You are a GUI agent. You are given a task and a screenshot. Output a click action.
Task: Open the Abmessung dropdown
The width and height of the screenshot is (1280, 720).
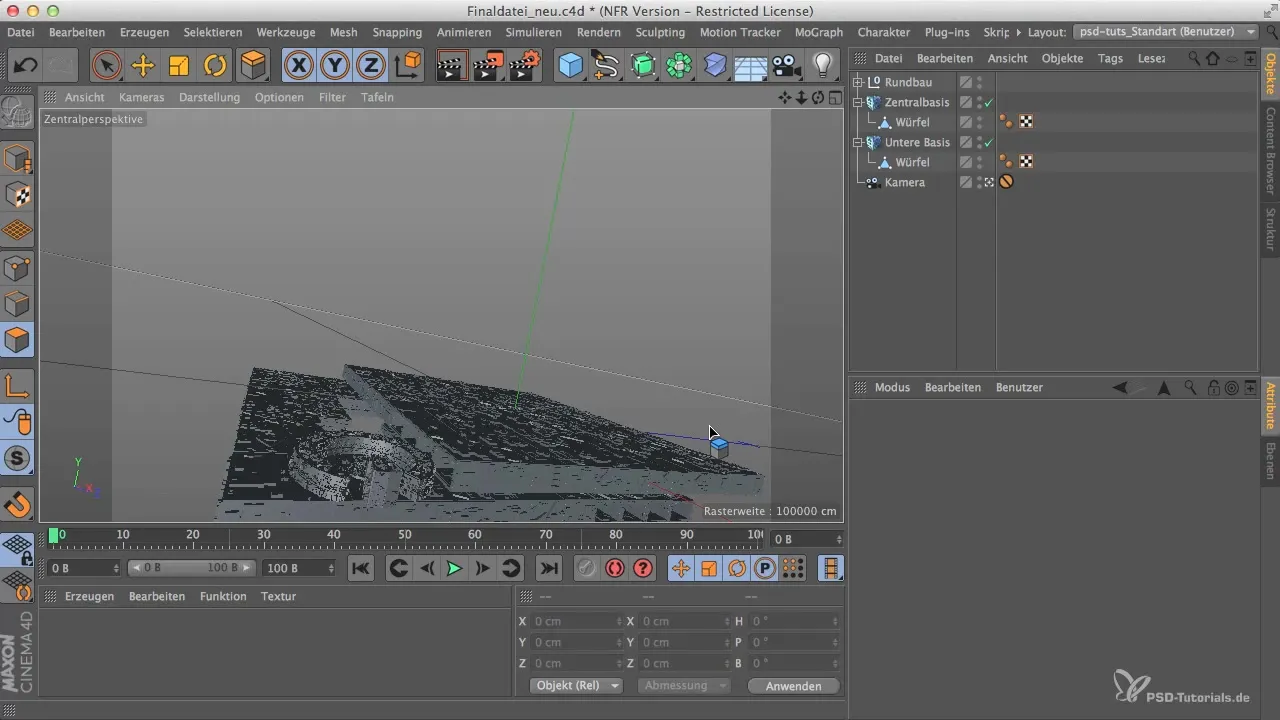683,686
